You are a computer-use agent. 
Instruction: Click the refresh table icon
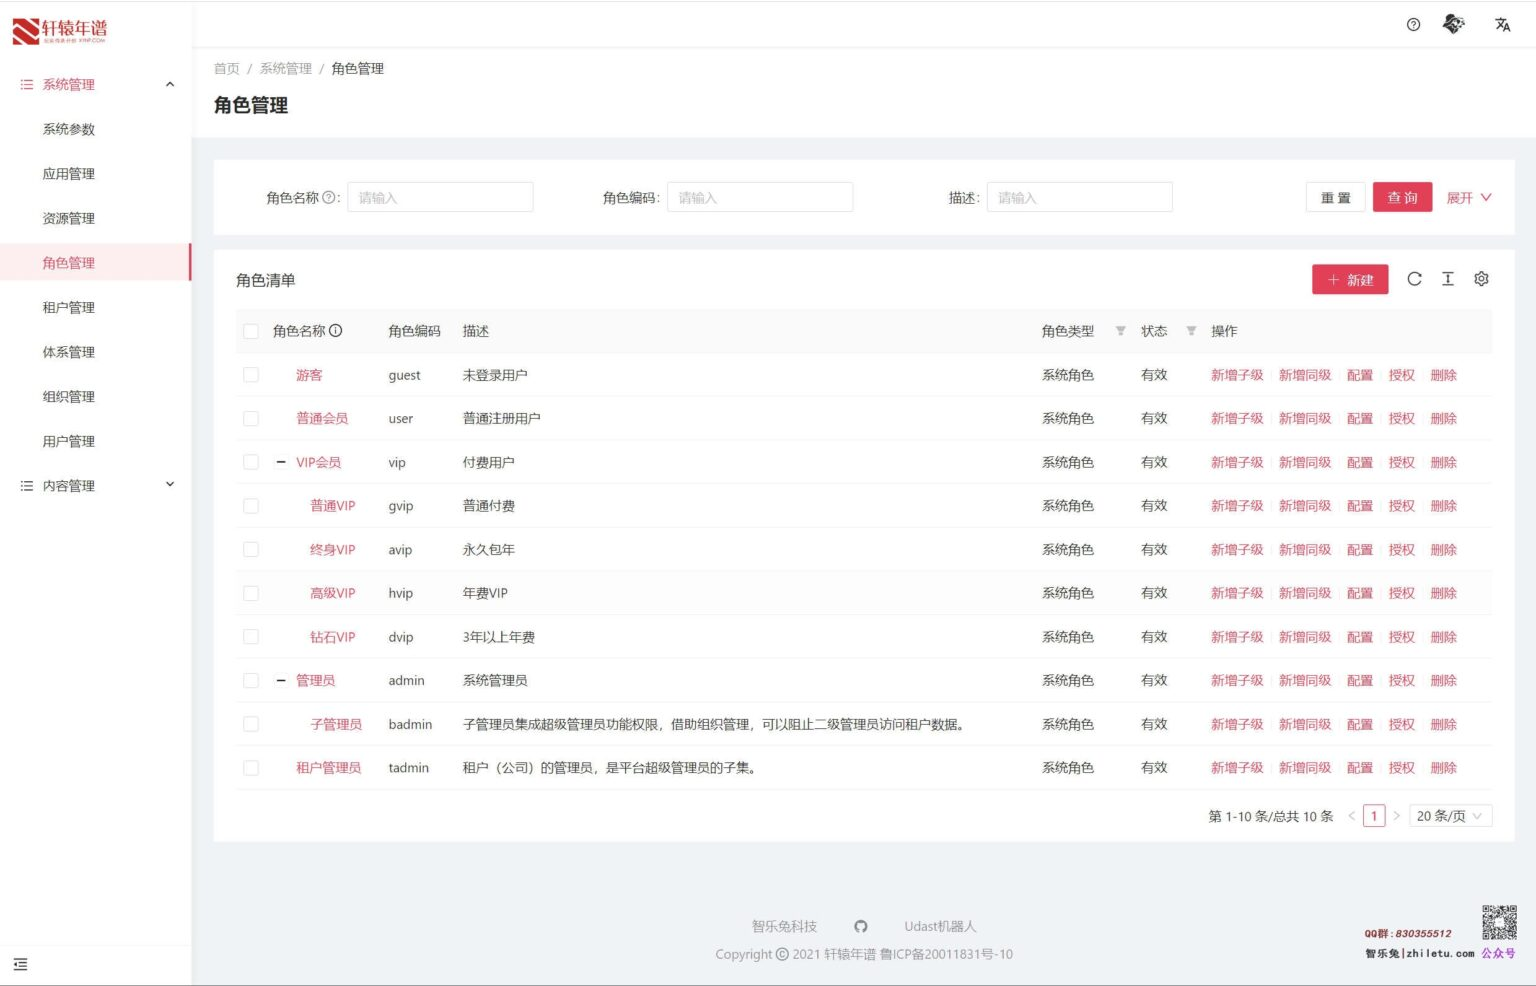tap(1414, 279)
